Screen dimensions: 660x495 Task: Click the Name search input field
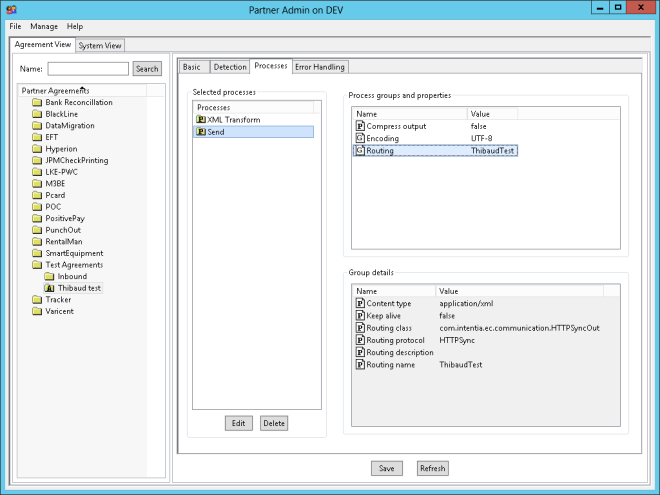tap(88, 69)
